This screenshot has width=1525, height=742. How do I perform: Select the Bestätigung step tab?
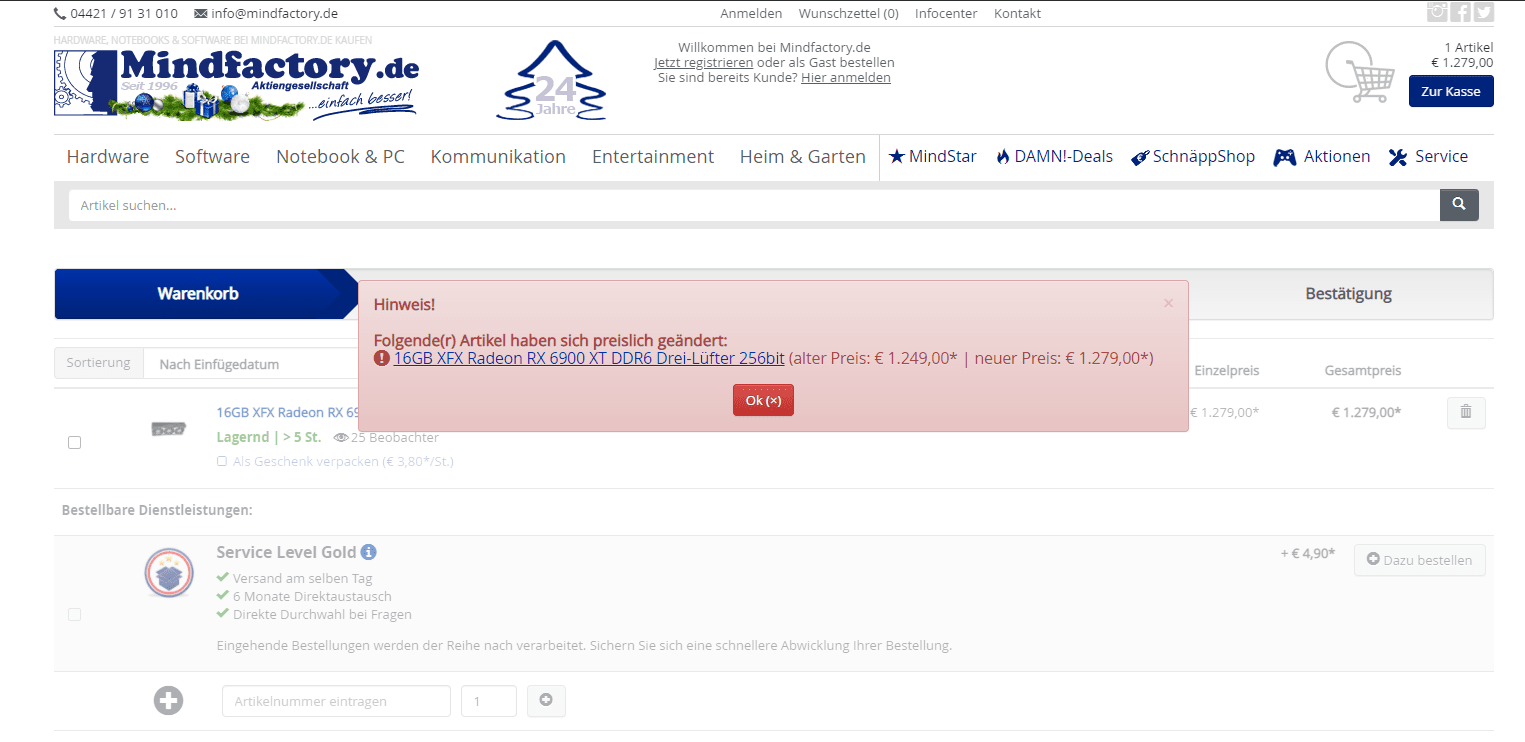coord(1348,294)
